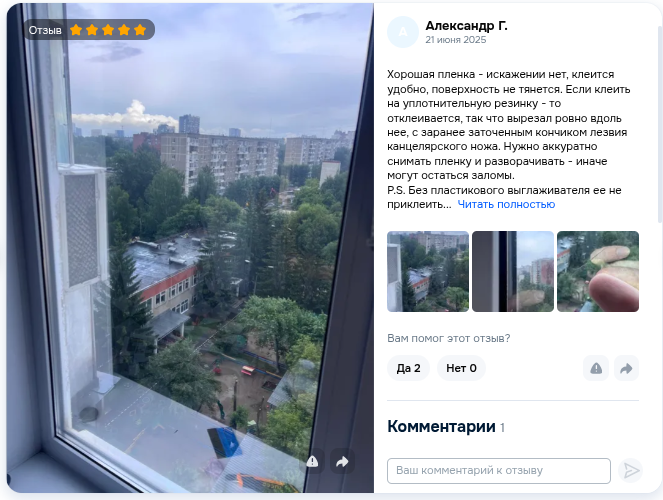Image resolution: width=663 pixels, height=500 pixels.
Task: Click the first rating star
Action: (x=76, y=30)
